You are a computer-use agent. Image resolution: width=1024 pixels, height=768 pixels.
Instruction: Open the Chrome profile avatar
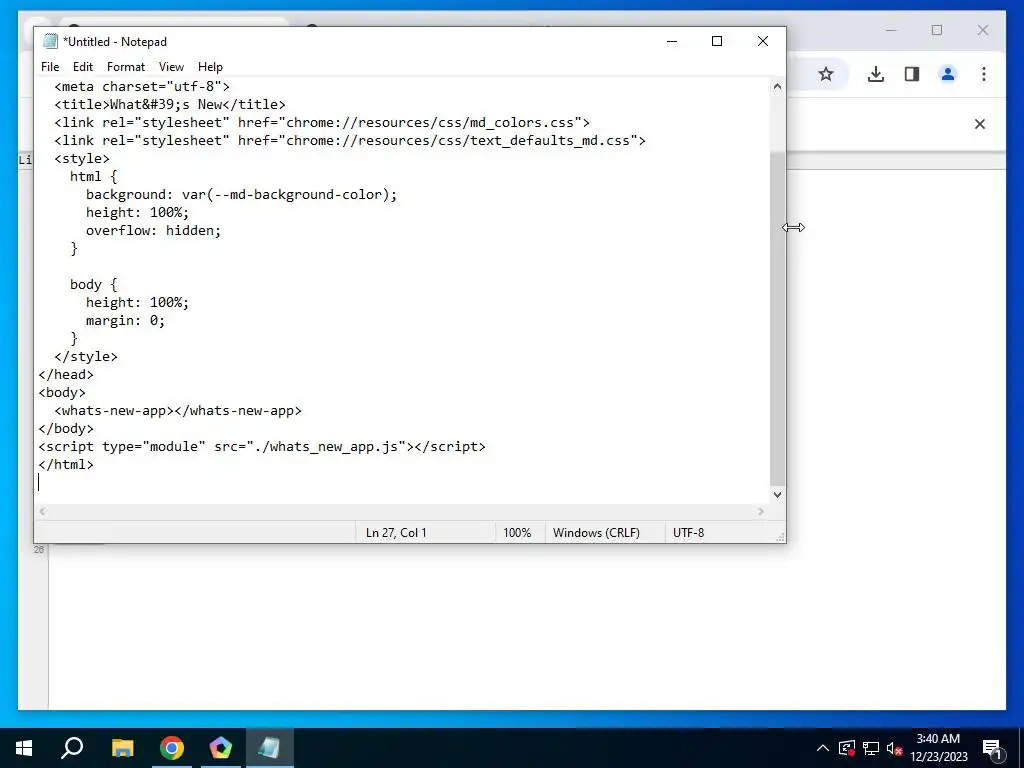[948, 74]
